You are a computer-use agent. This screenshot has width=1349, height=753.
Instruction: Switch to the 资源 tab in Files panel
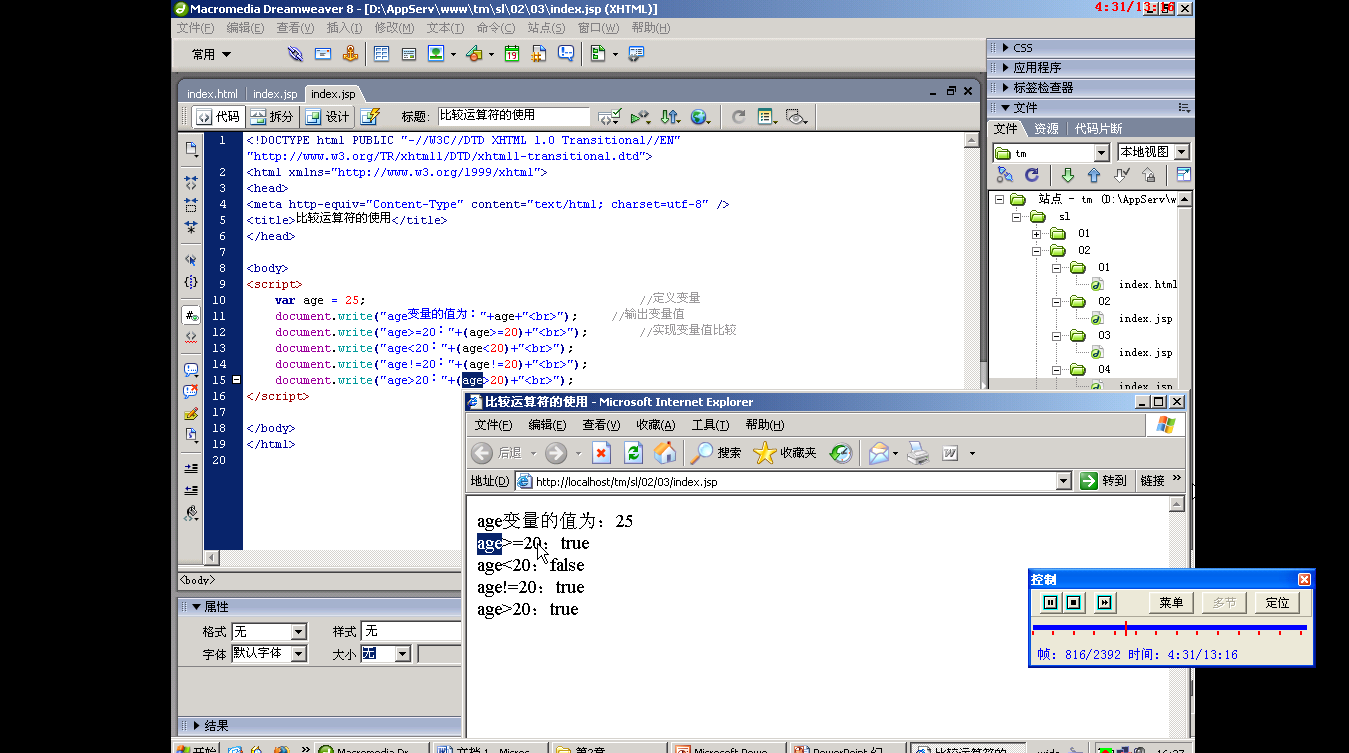[1046, 129]
